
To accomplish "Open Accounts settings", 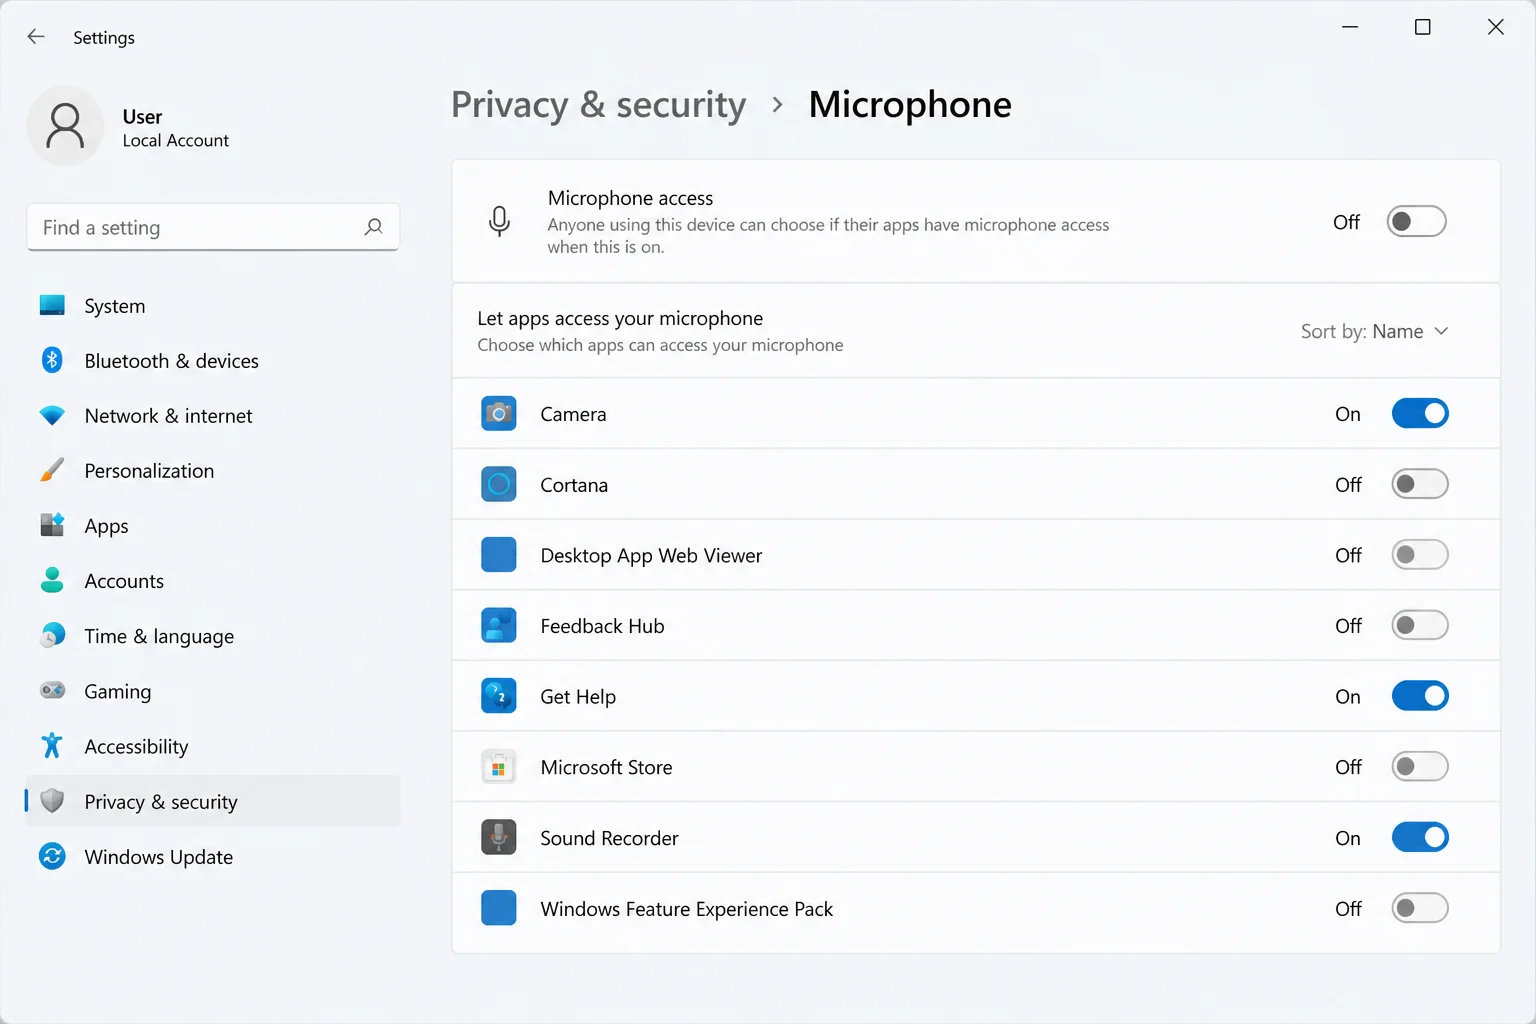I will 213,580.
